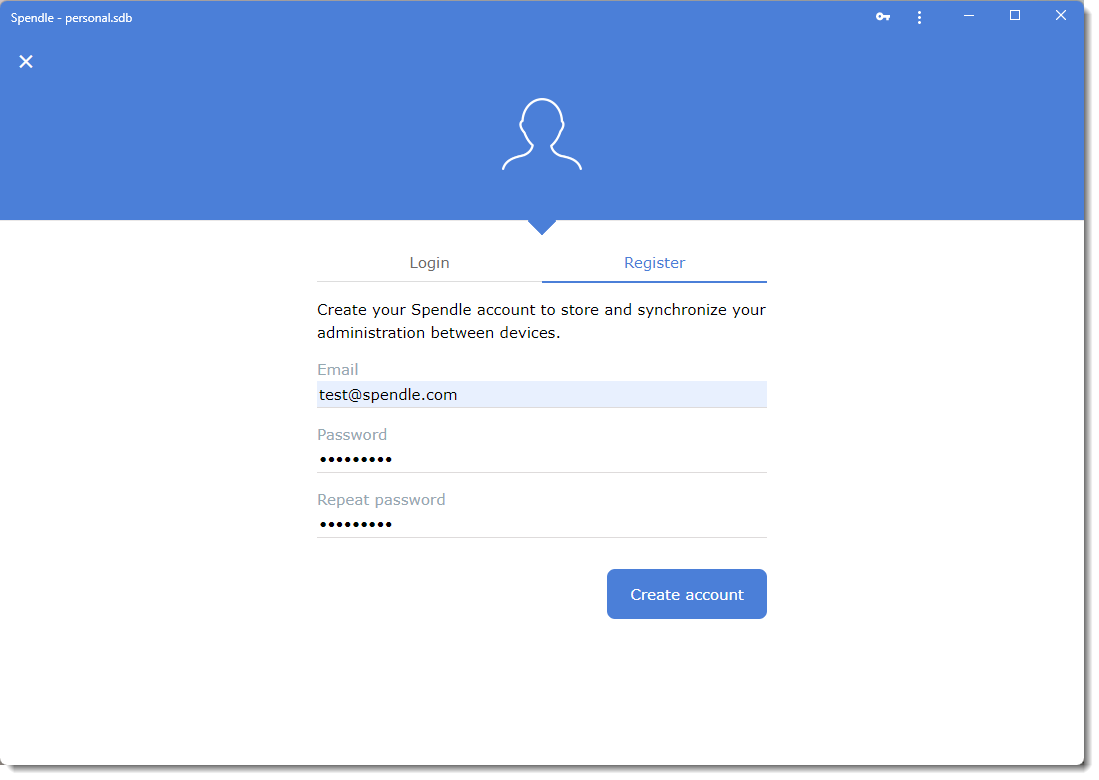Click into the Password field
The image size is (1099, 780).
point(542,460)
